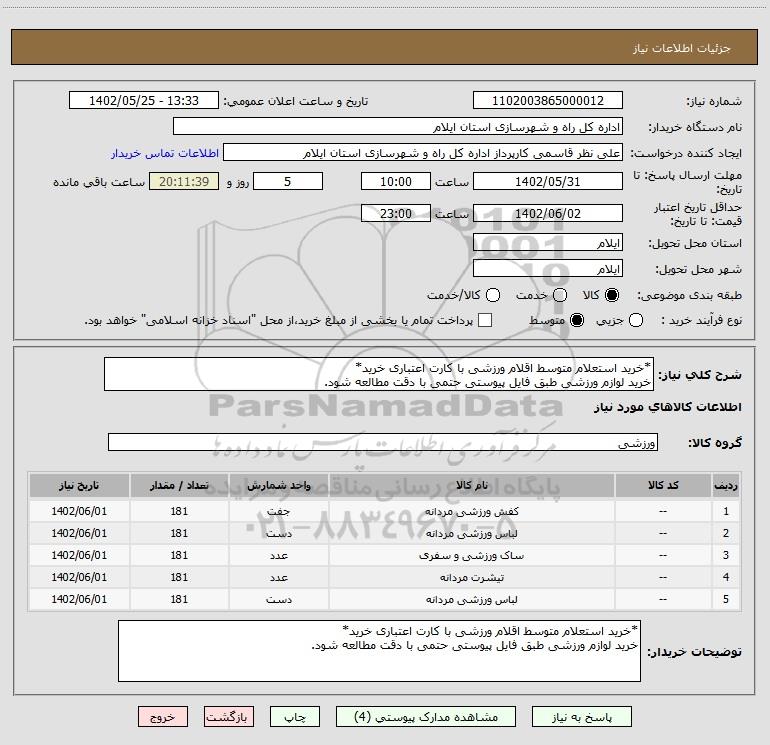
Task: Click the announcement date-time field 1402/05/25
Action: coord(143,100)
